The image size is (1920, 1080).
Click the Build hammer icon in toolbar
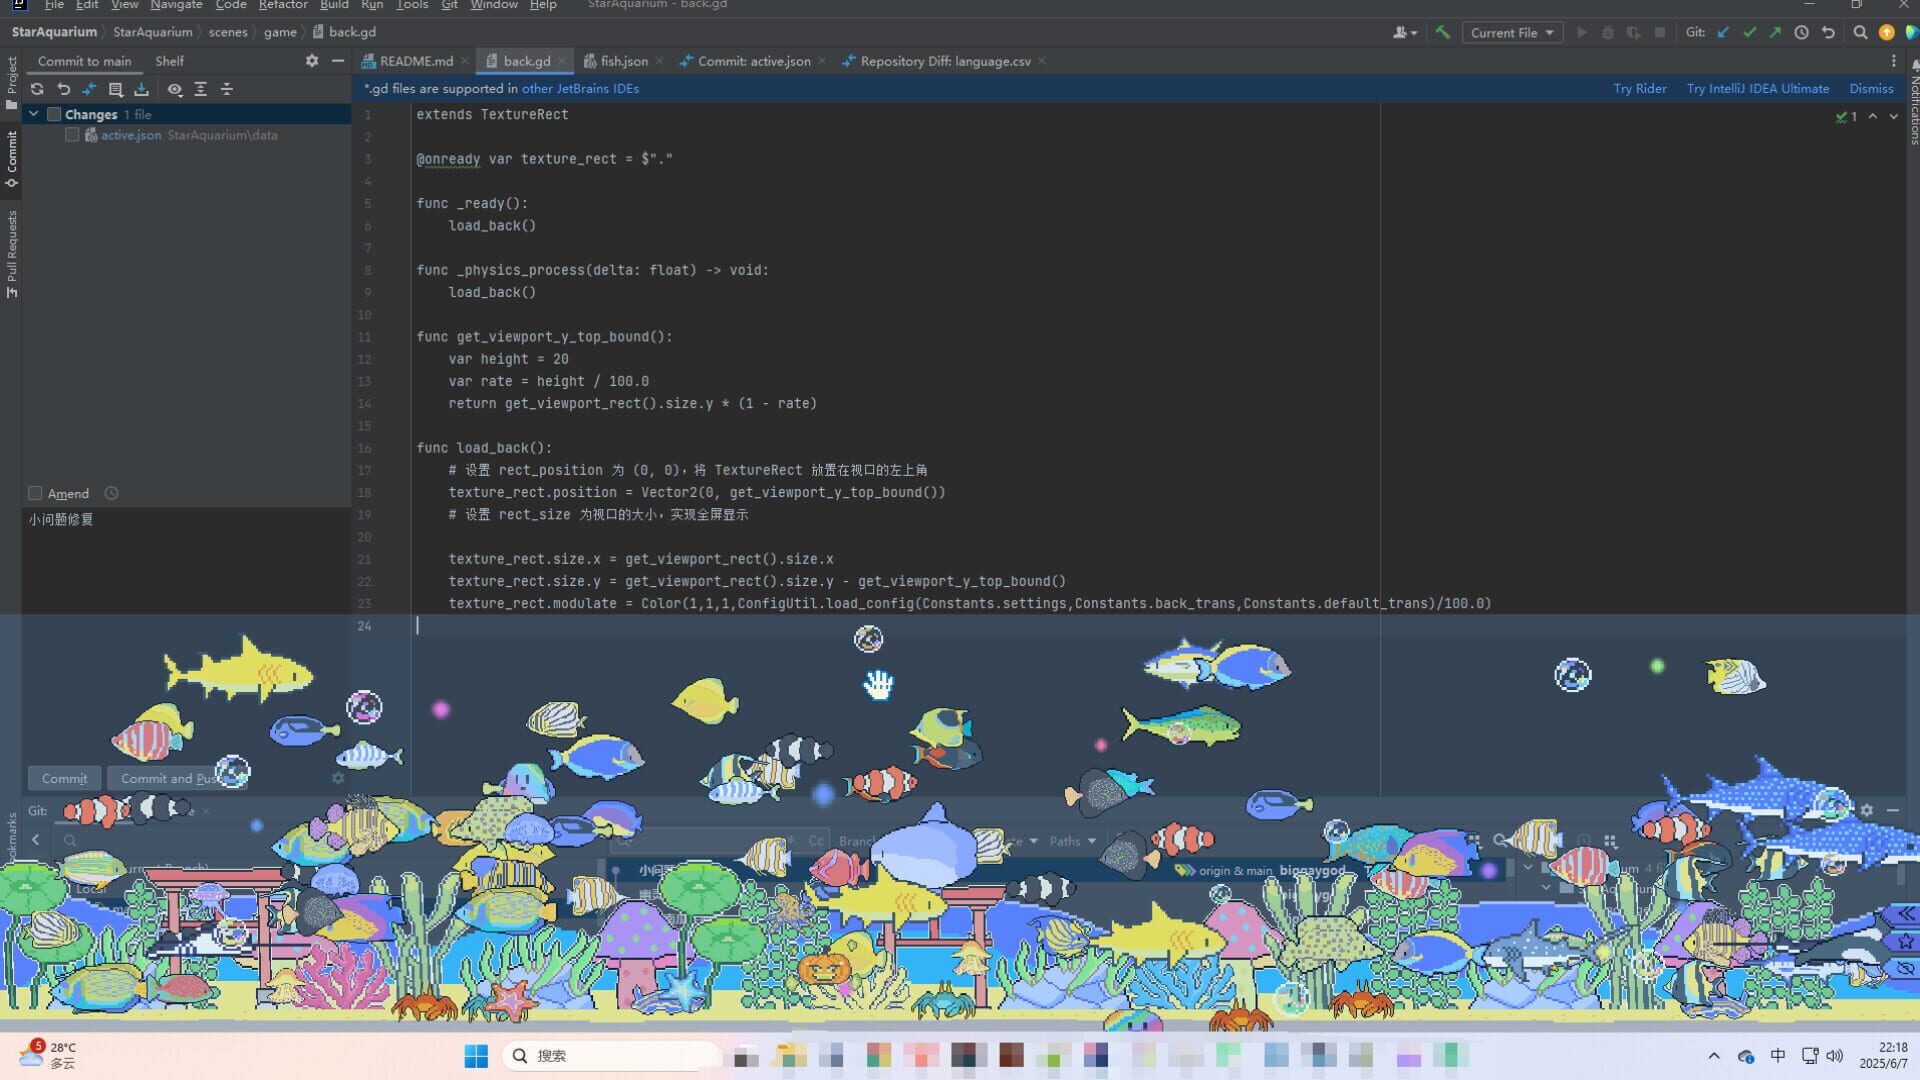tap(1443, 32)
